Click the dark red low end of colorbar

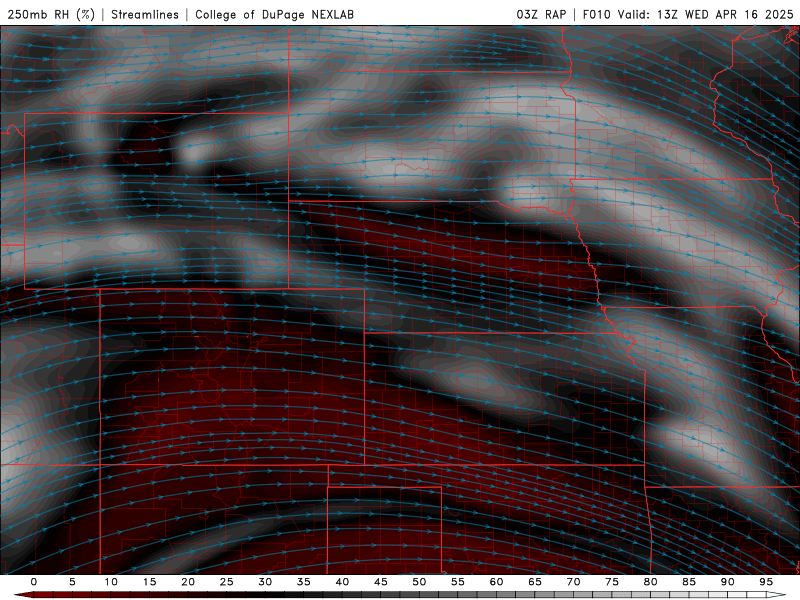click(23, 595)
